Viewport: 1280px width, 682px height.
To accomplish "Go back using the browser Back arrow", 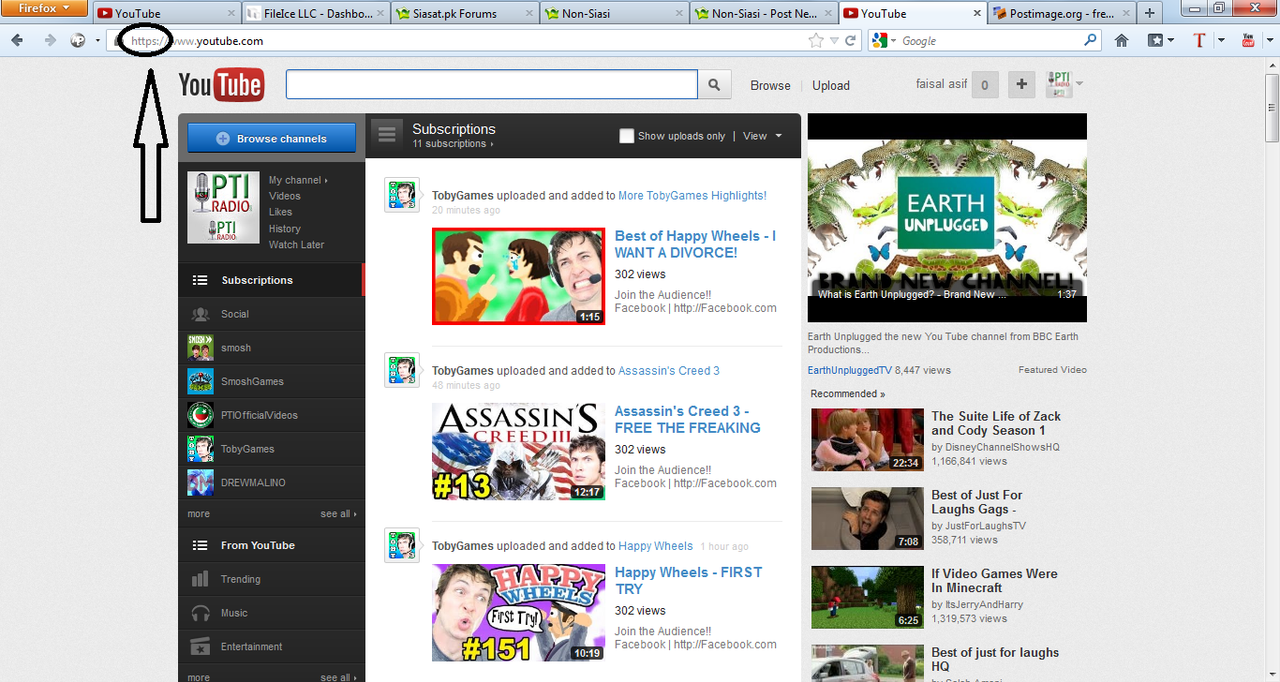I will [x=17, y=41].
